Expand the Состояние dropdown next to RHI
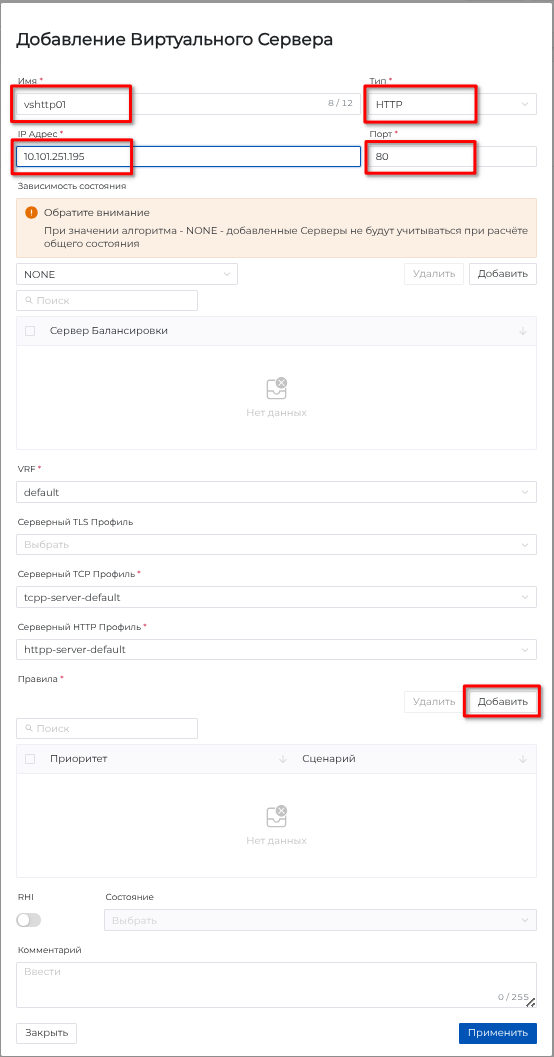This screenshot has height=1057, width=554. point(321,920)
